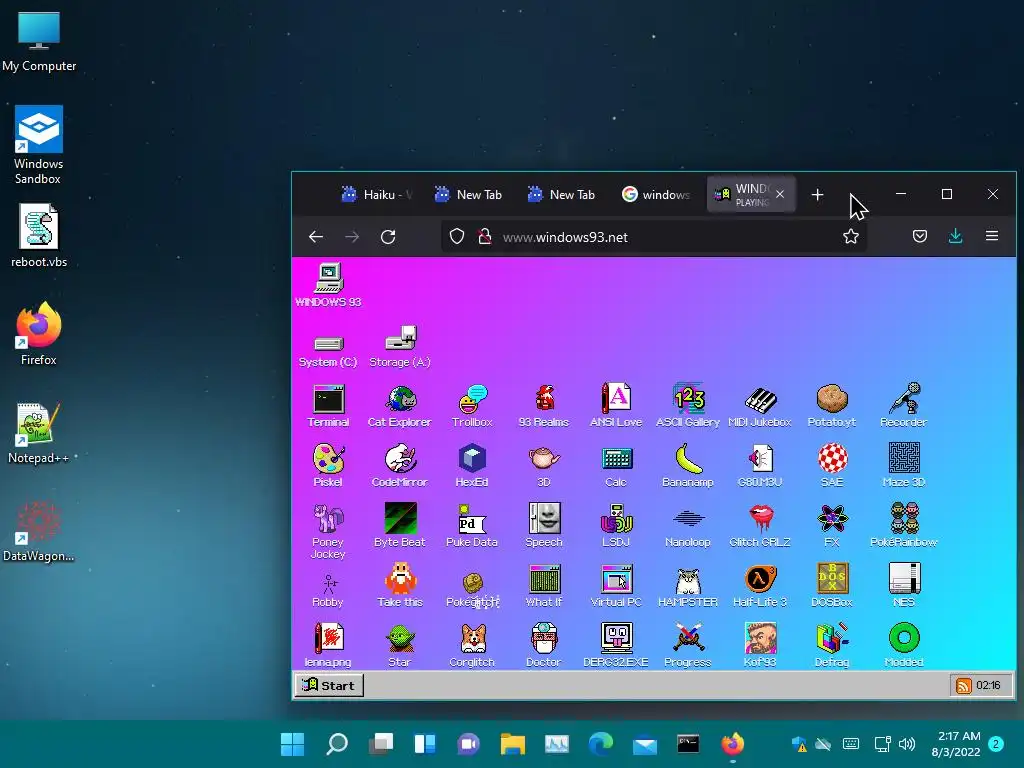This screenshot has height=768, width=1024.
Task: Close the Windows 93 playing tab
Action: (x=780, y=194)
